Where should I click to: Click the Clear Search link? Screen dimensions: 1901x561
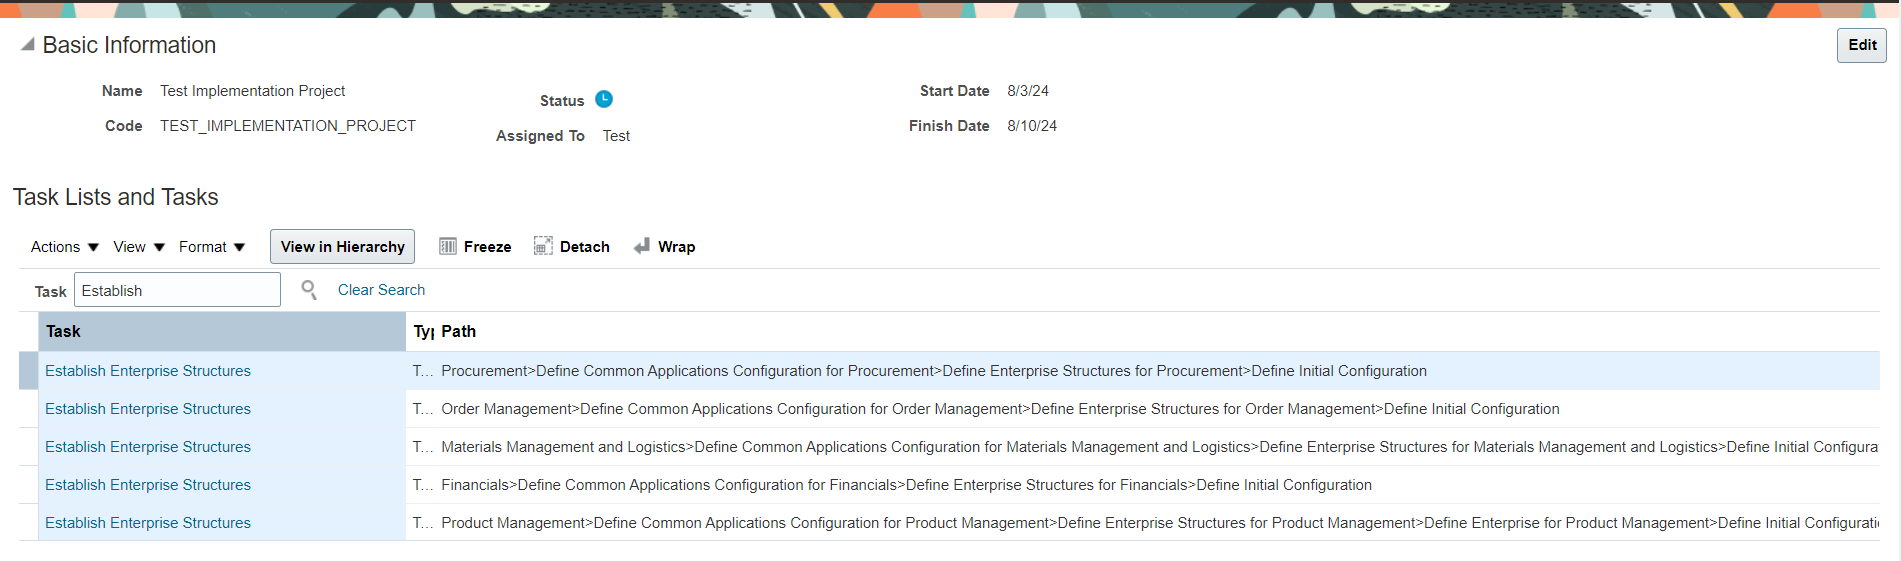click(x=381, y=290)
